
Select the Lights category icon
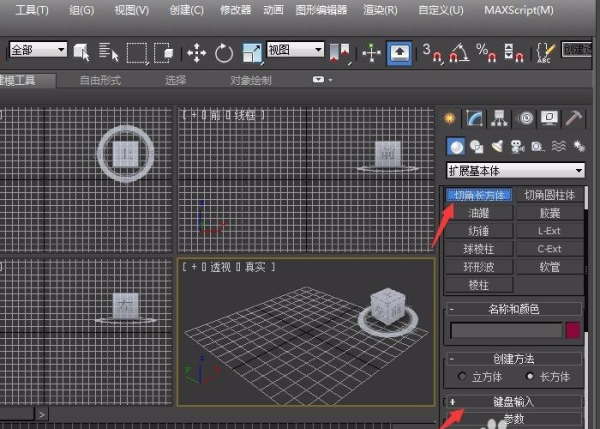[497, 147]
